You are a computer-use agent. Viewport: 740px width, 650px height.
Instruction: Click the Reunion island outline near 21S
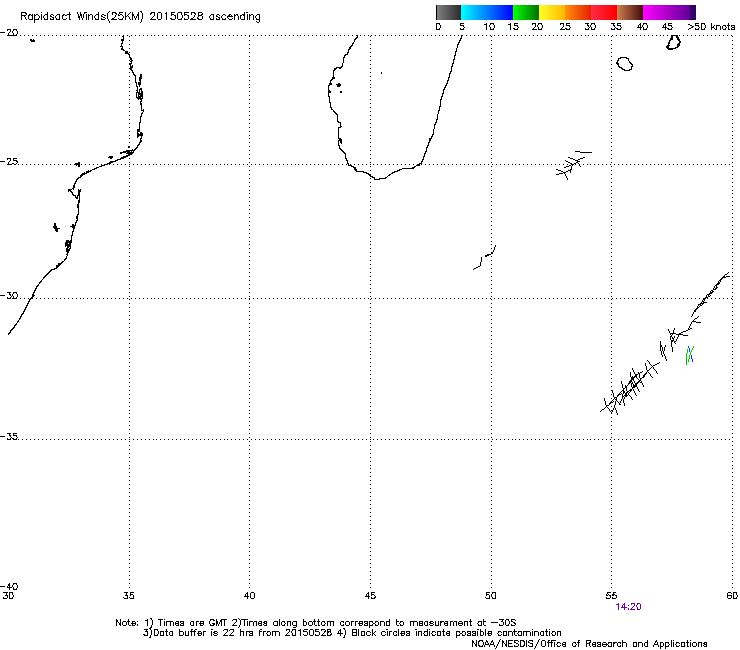pos(625,64)
